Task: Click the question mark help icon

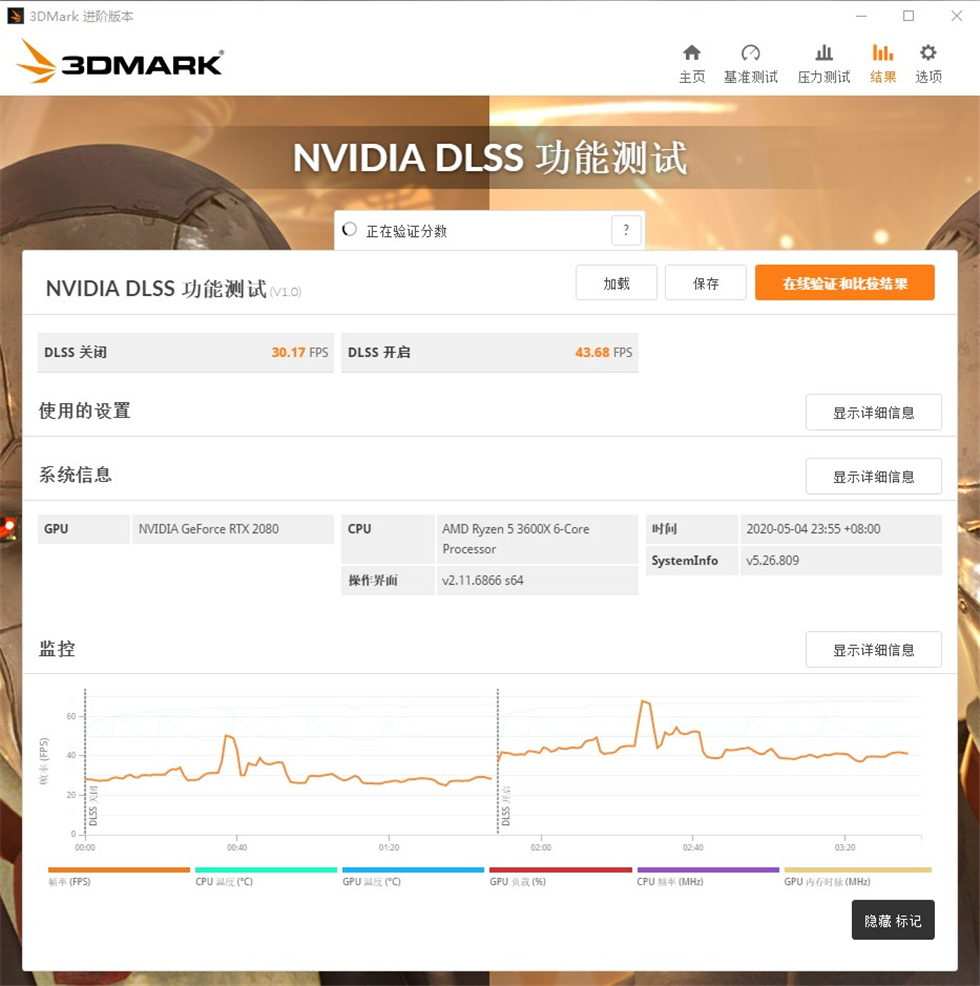Action: (626, 230)
